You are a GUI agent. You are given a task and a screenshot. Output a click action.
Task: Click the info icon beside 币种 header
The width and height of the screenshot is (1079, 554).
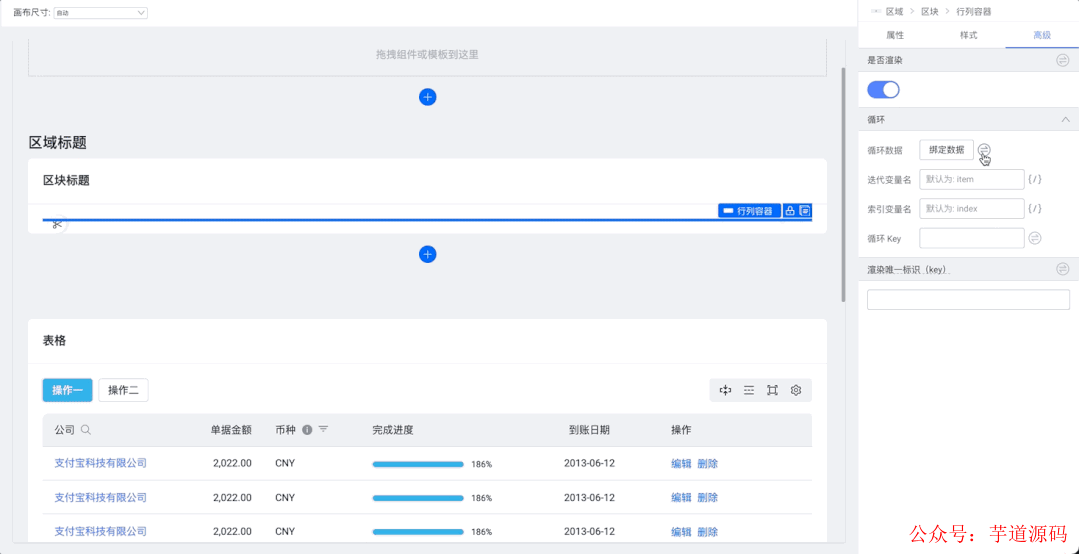[307, 429]
